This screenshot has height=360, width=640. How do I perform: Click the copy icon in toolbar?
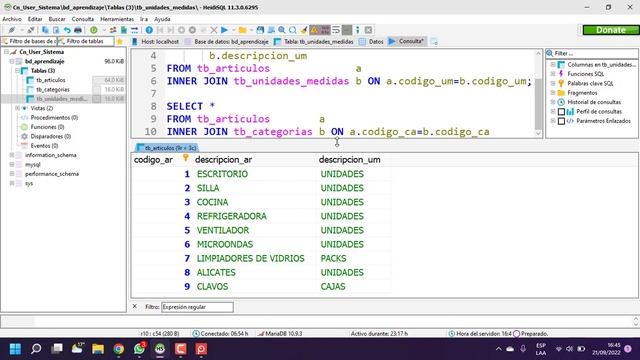(45, 30)
